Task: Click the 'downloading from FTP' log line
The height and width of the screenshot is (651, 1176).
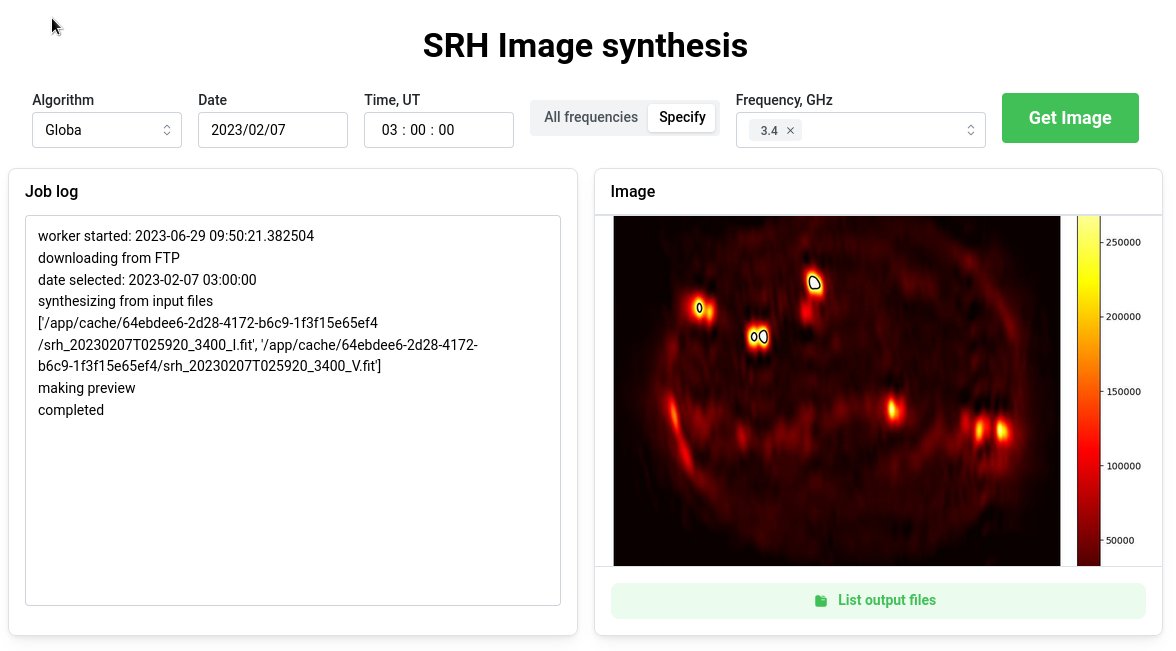Action: coord(109,258)
